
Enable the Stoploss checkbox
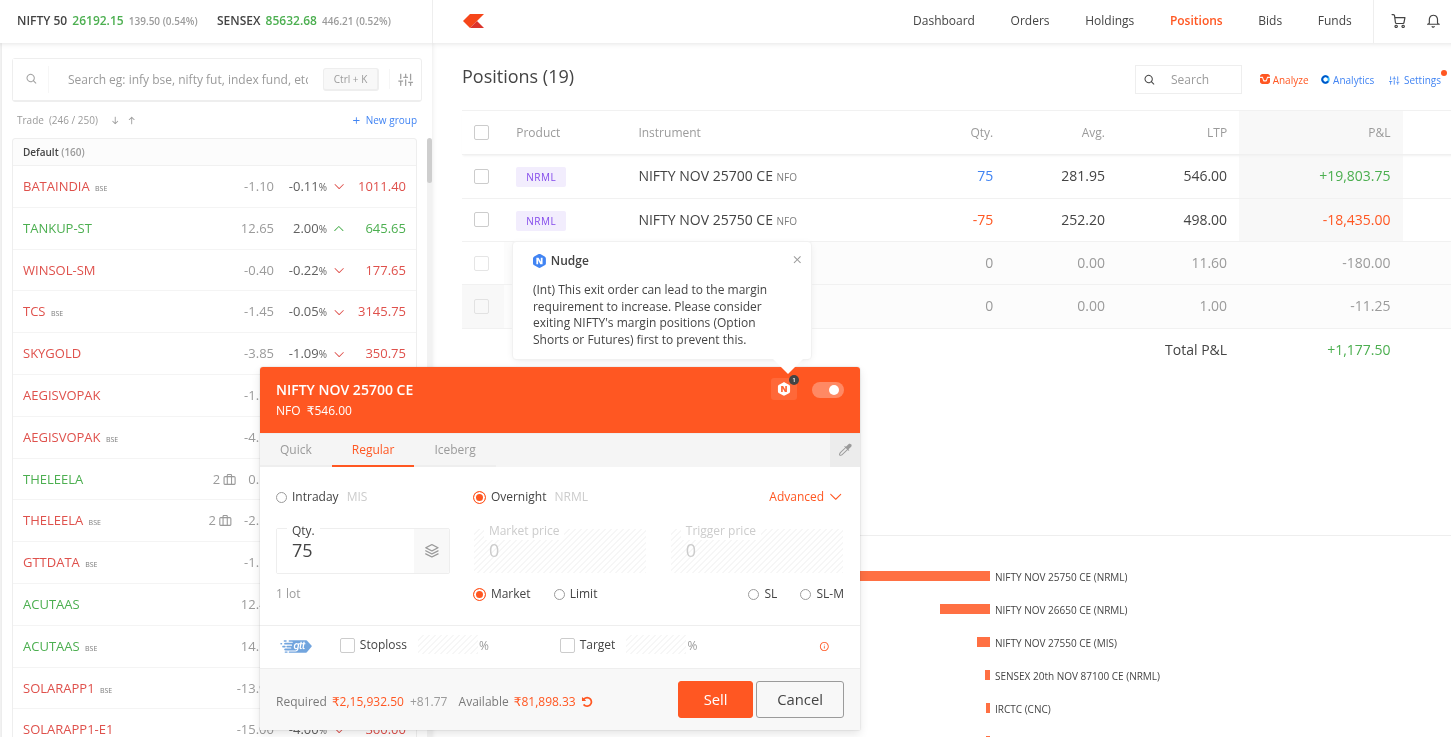coord(348,646)
